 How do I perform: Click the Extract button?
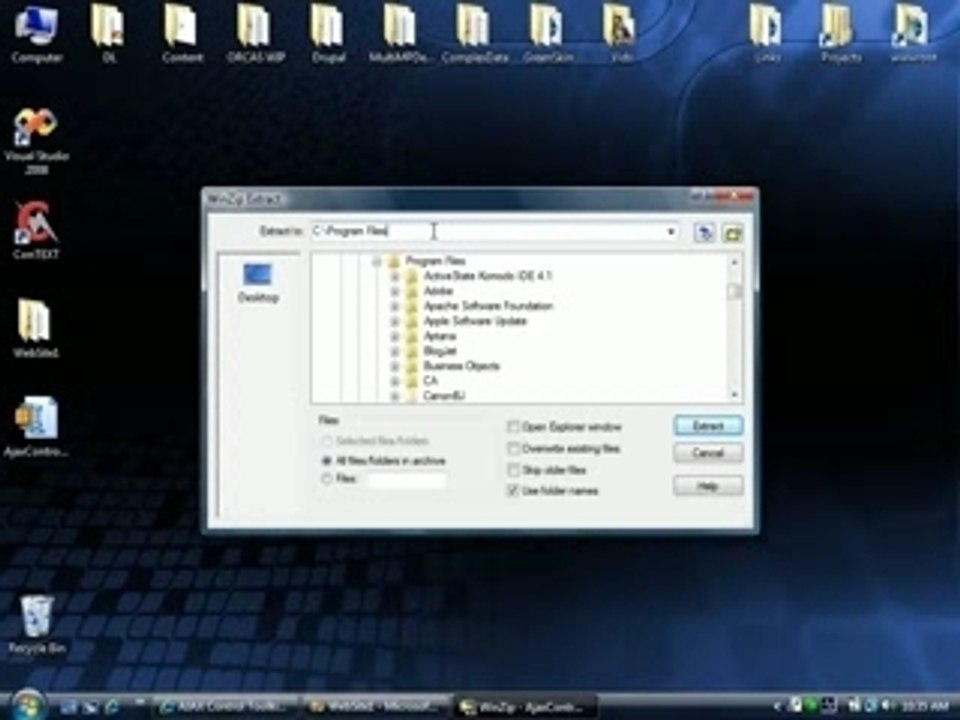pyautogui.click(x=708, y=426)
